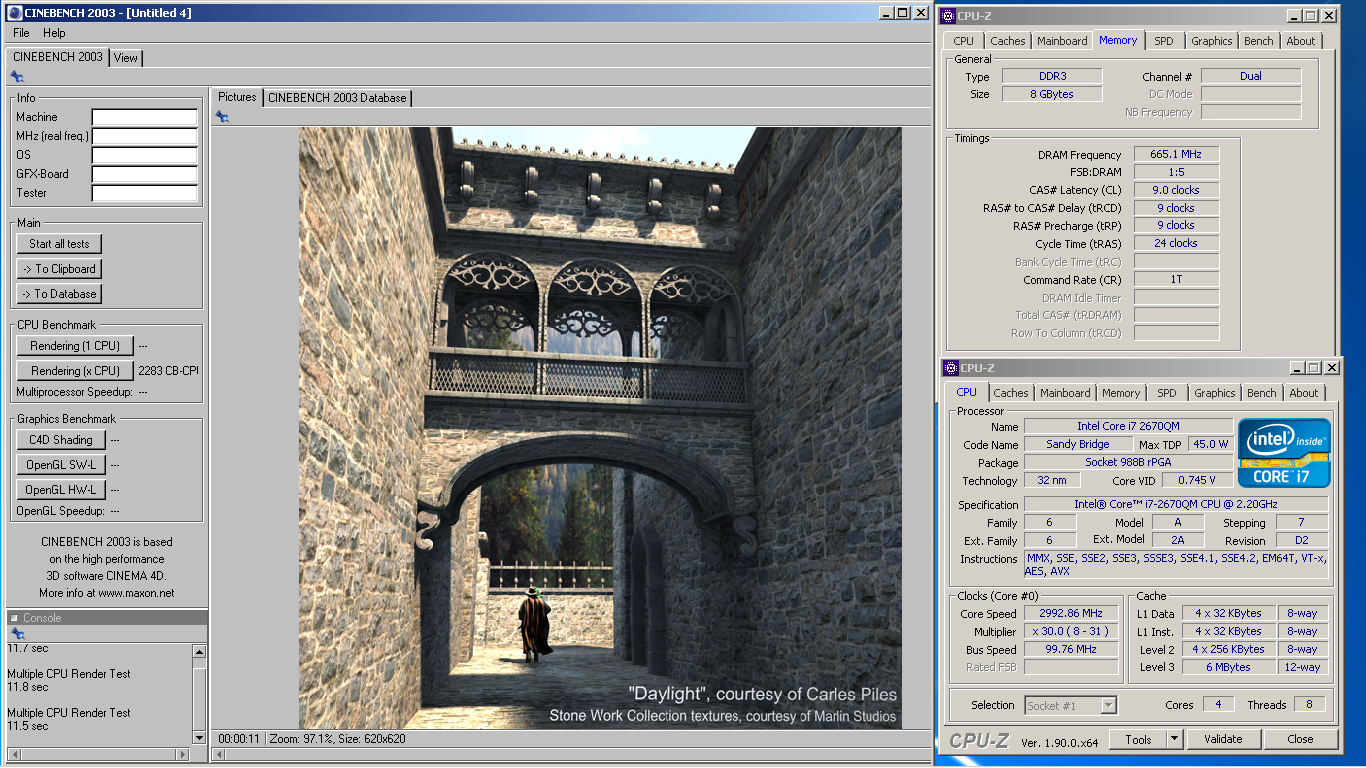Viewport: 1366px width, 768px height.
Task: Switch to the CINEBENCH 2003 tab
Action: (57, 57)
